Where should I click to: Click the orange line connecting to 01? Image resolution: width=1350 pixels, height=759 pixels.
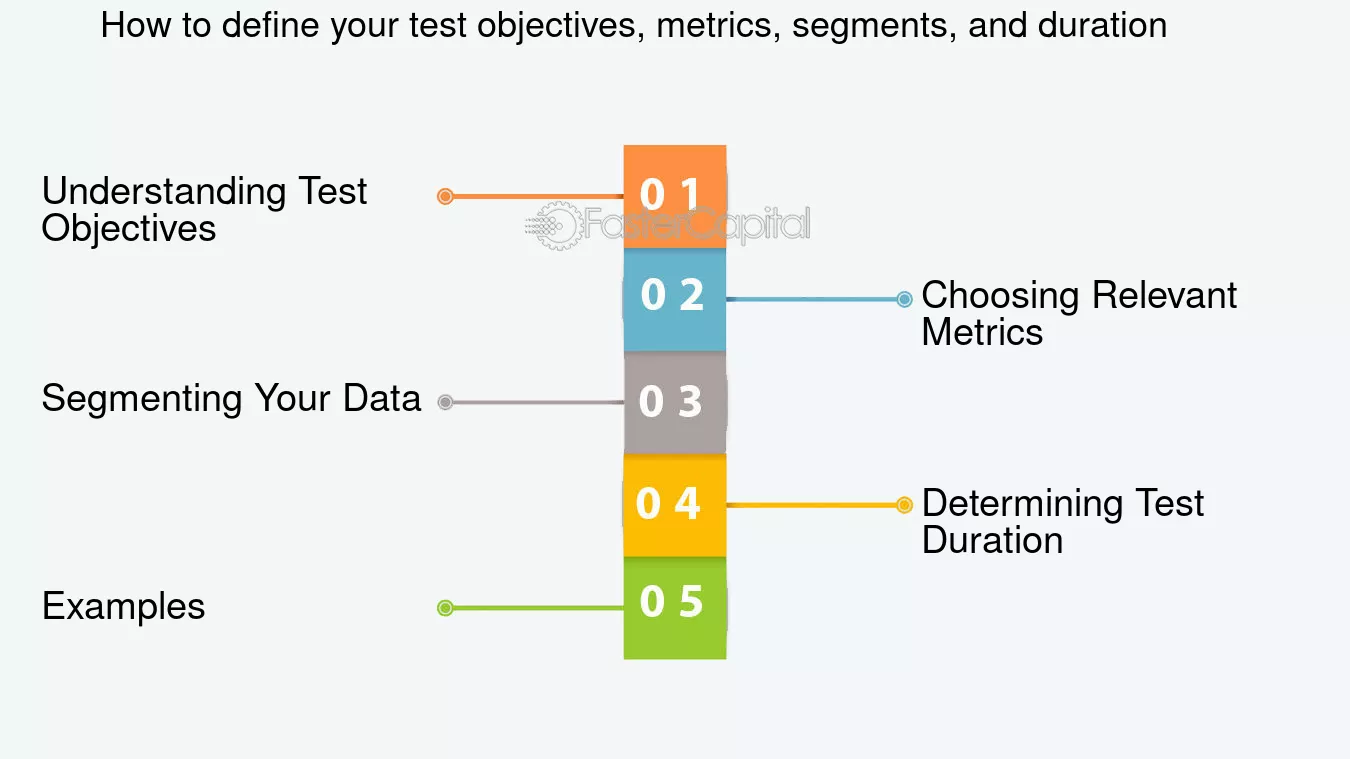(x=539, y=196)
